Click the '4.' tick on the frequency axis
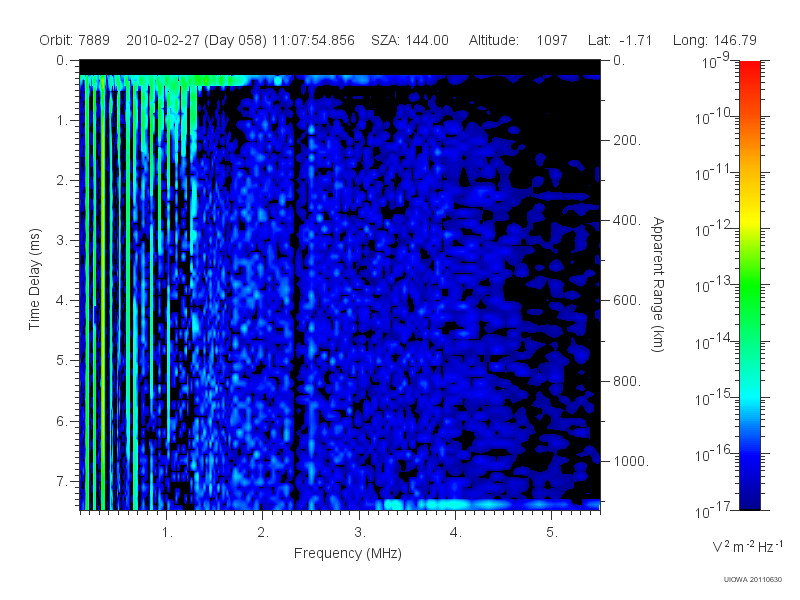This screenshot has width=800, height=600. click(x=456, y=533)
